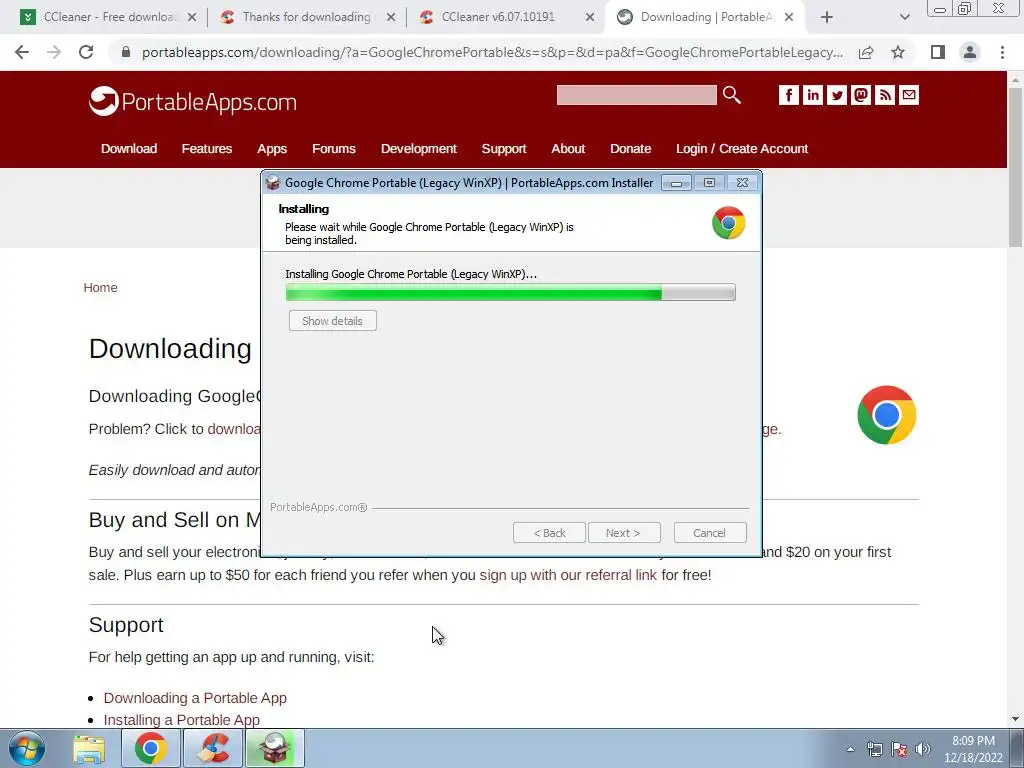
Task: Open CCleaner from the taskbar
Action: 213,748
